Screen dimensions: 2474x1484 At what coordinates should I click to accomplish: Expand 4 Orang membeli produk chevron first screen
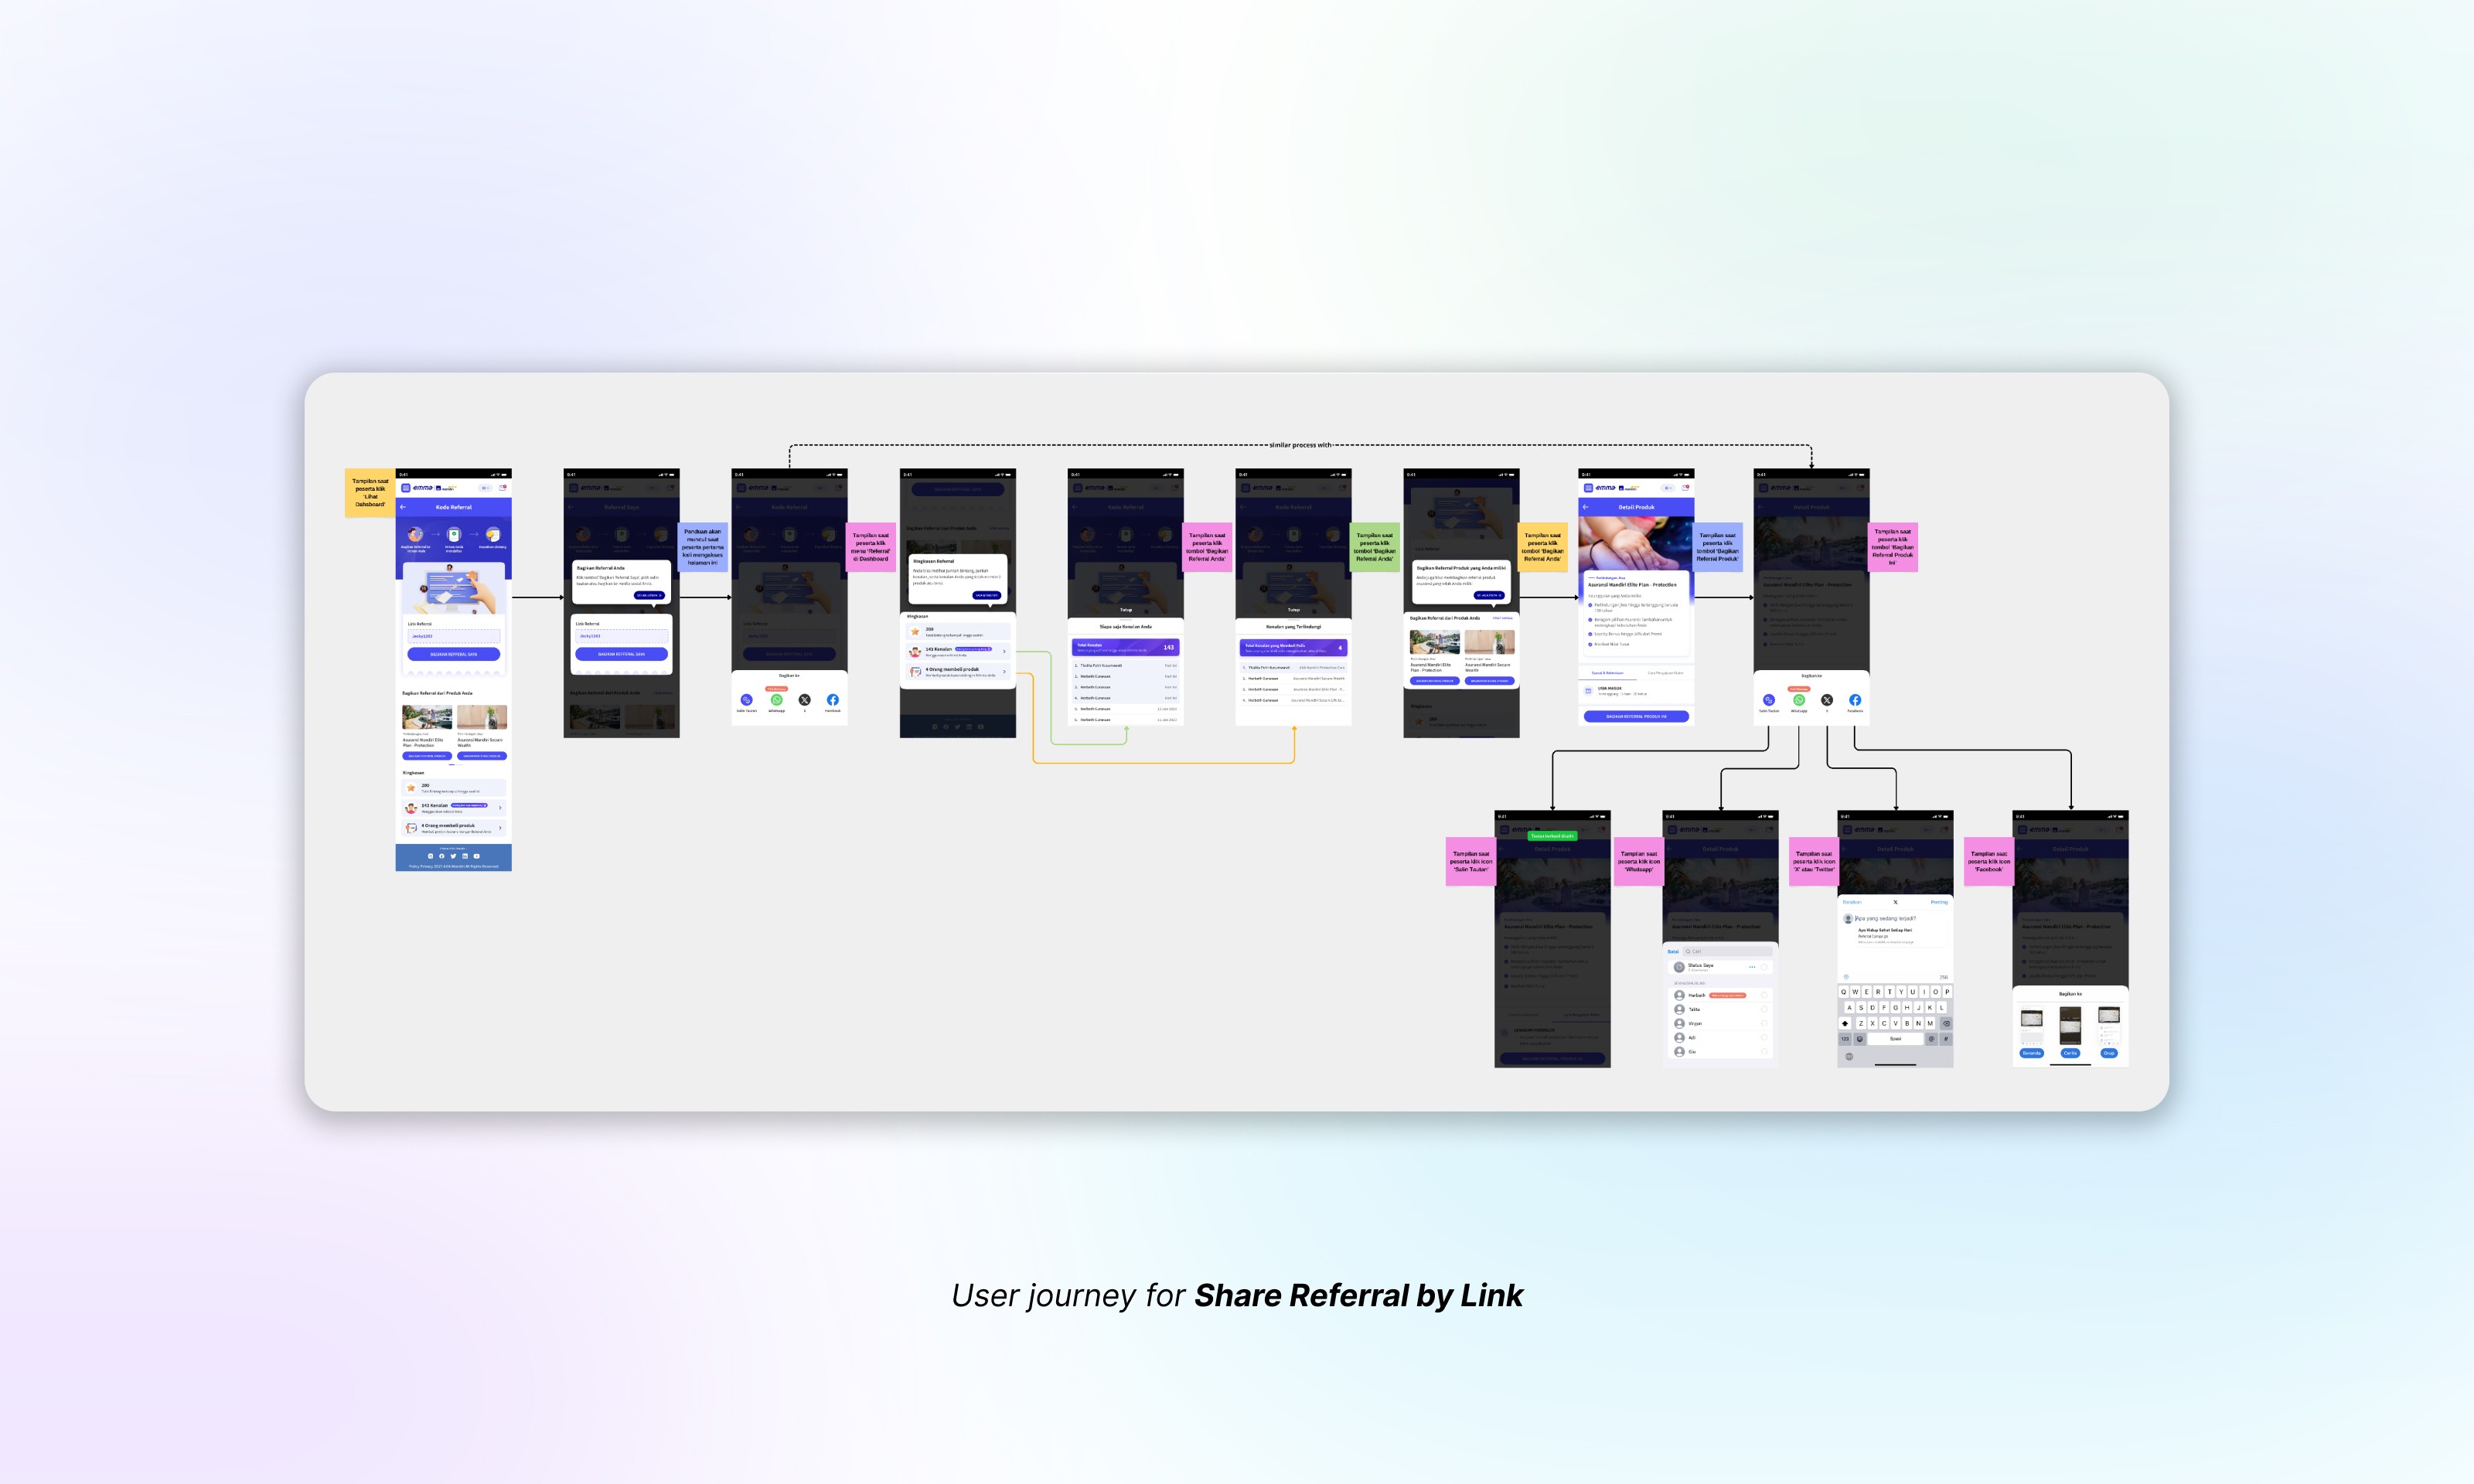[500, 827]
